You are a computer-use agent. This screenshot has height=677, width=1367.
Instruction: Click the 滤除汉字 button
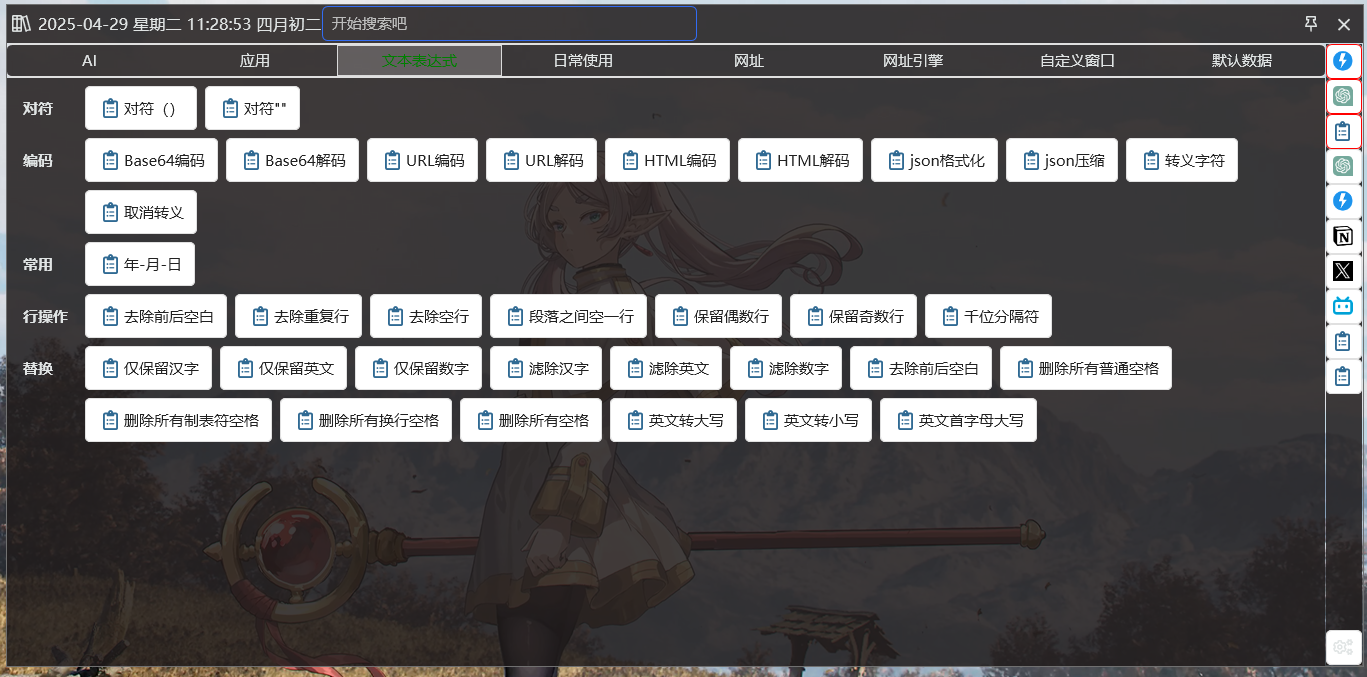pyautogui.click(x=546, y=368)
